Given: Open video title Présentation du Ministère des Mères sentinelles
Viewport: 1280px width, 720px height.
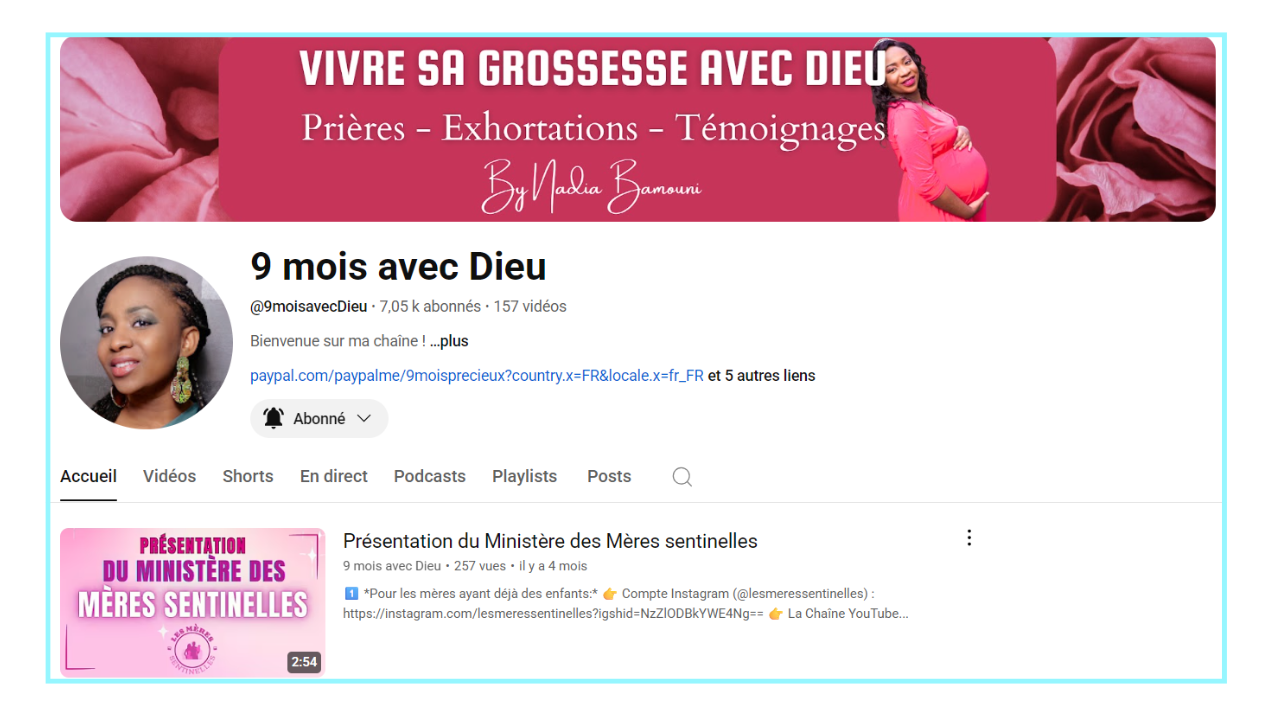Looking at the screenshot, I should 550,541.
